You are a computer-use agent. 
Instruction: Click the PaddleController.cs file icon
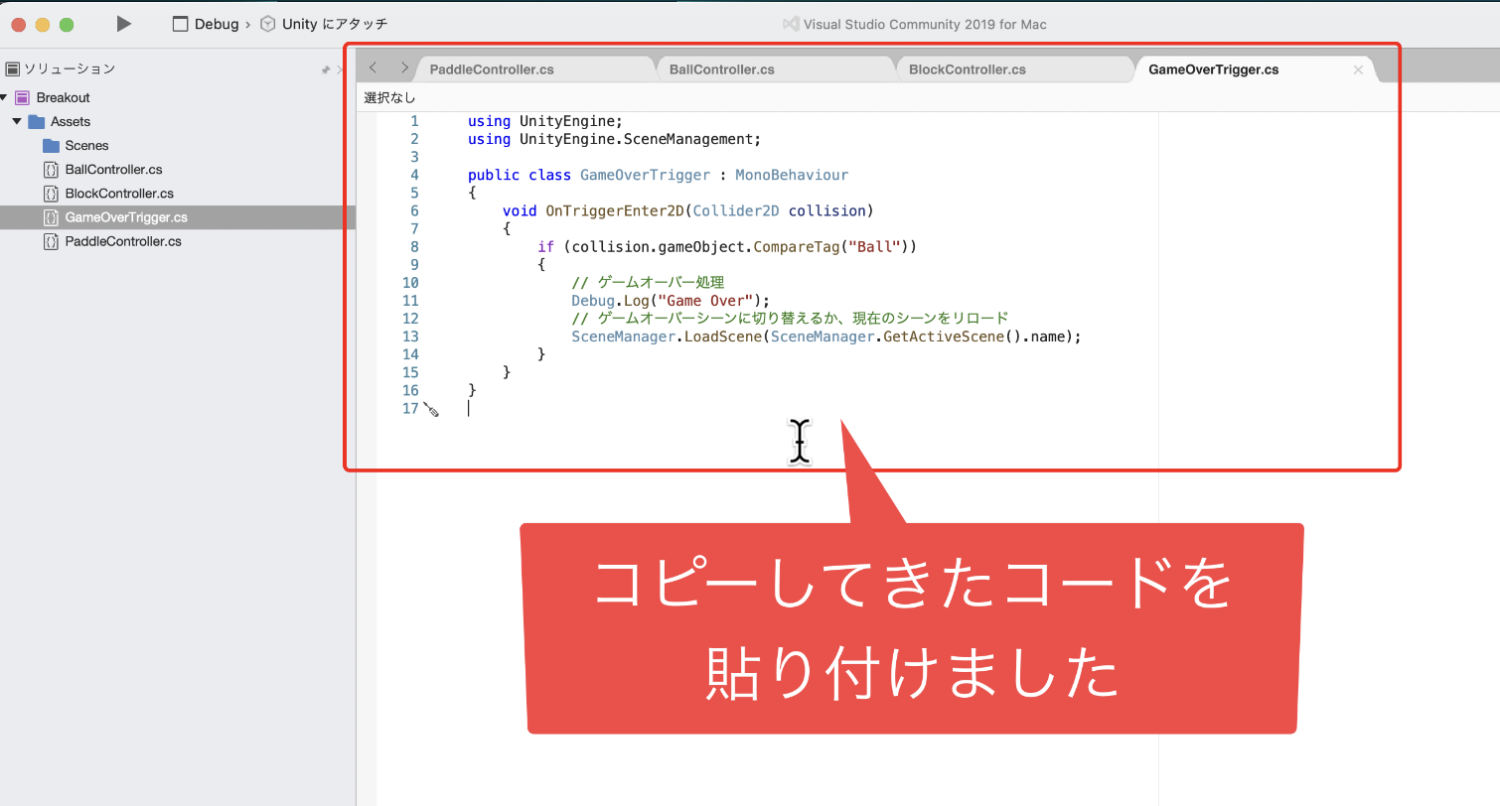coord(51,241)
